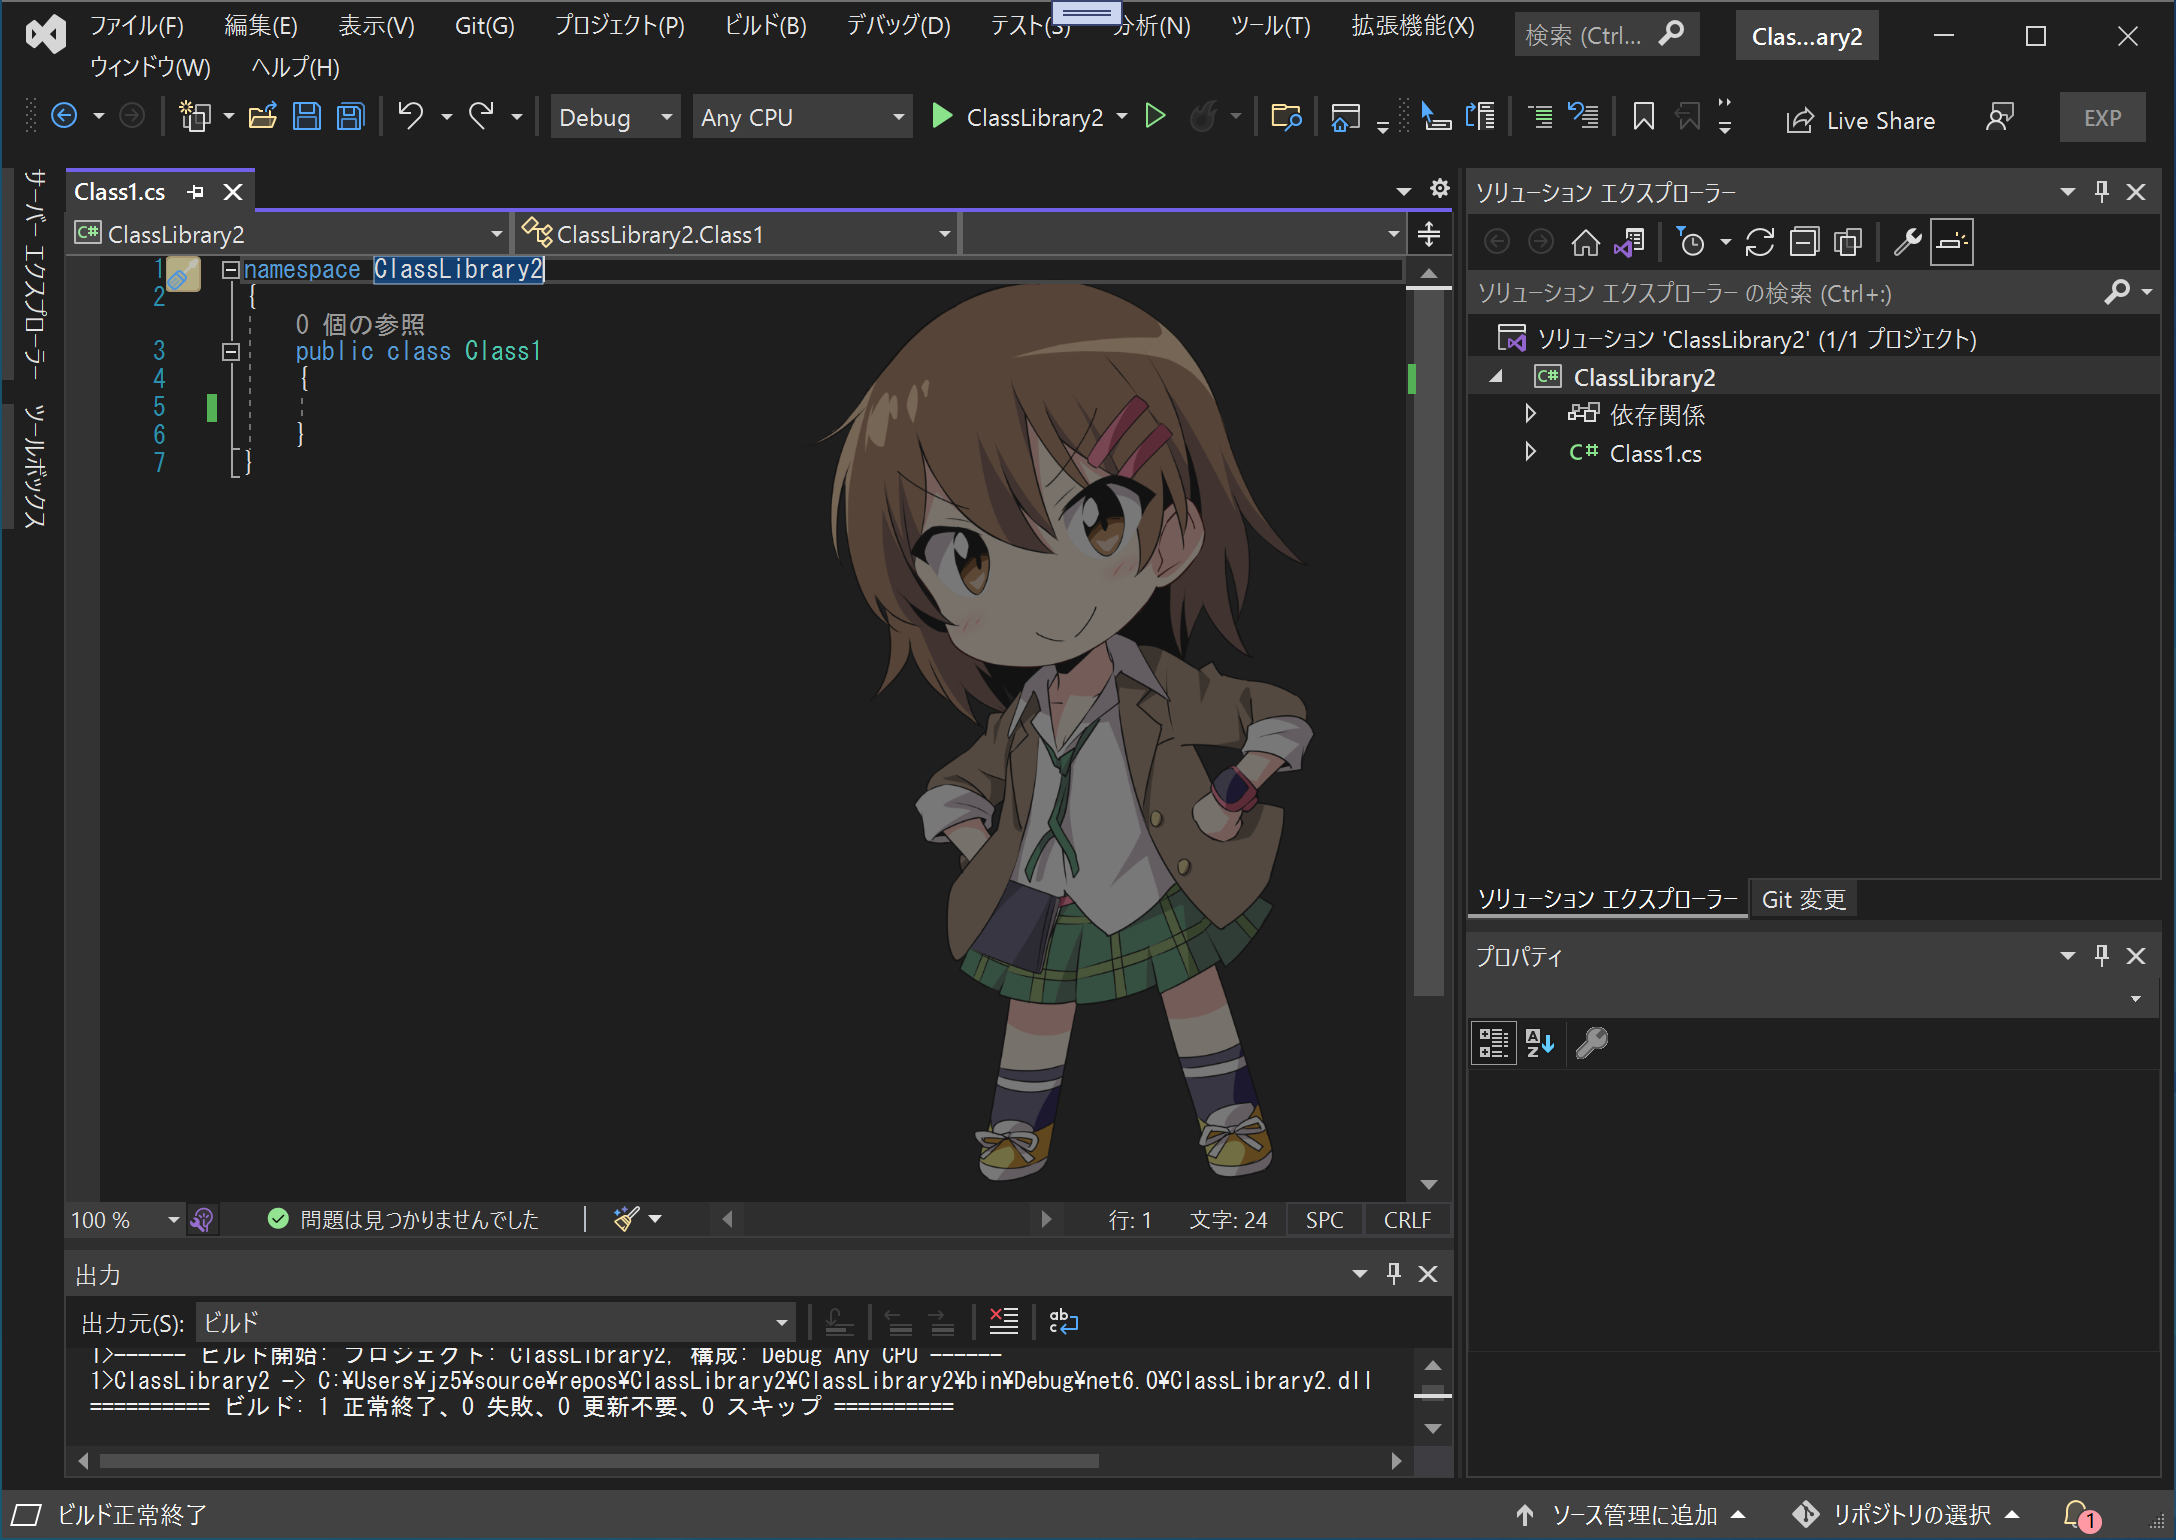Open the ビルド(B) menu
The height and width of the screenshot is (1540, 2176).
tap(765, 26)
